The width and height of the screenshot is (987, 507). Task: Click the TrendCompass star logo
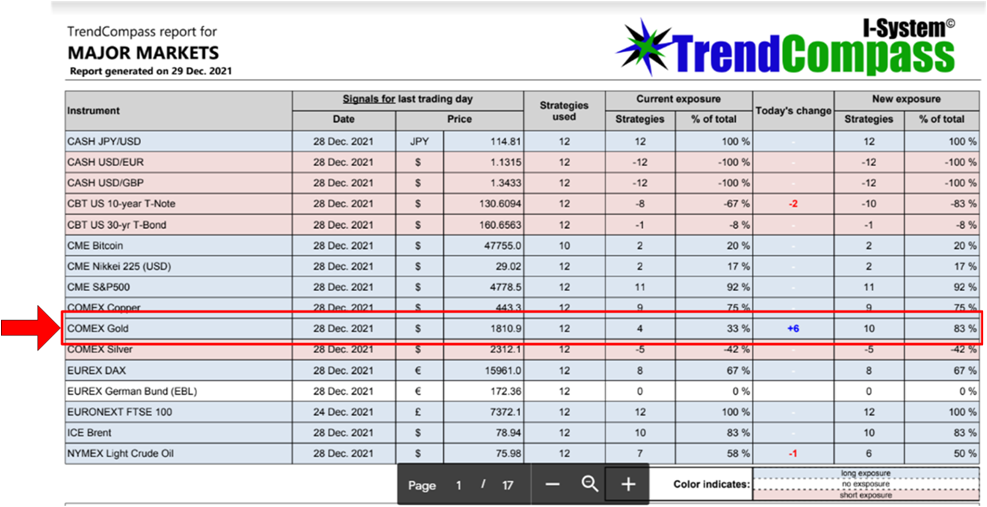(643, 45)
